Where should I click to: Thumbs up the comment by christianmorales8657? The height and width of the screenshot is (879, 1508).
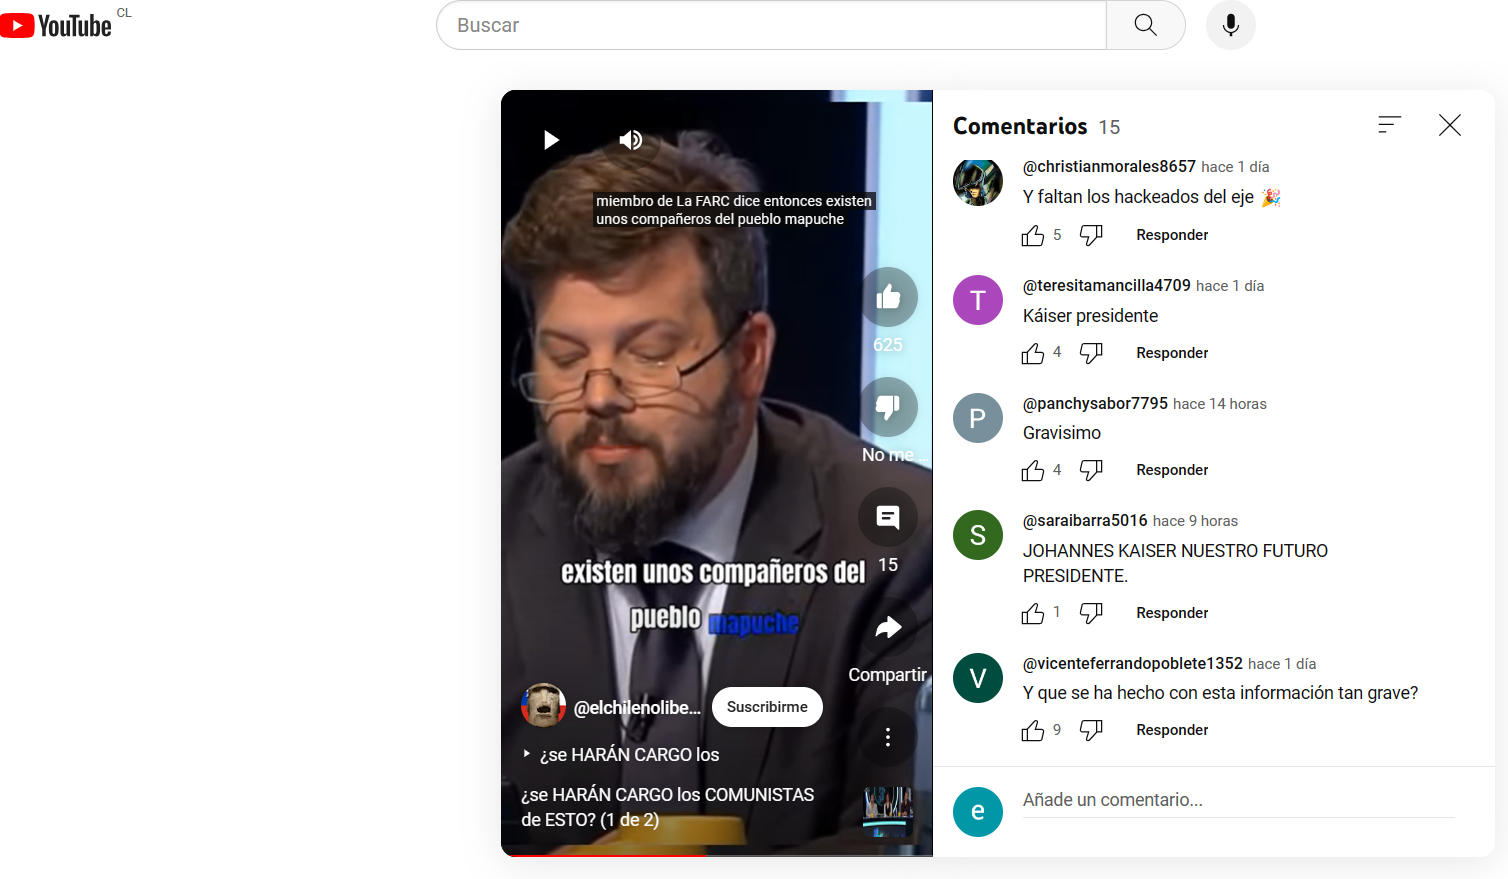coord(1033,235)
